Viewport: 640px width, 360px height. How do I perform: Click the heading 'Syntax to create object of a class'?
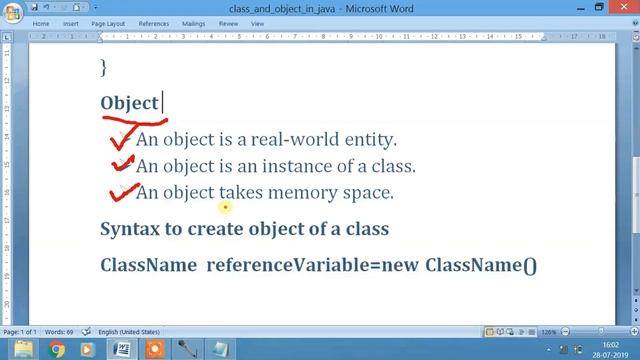pyautogui.click(x=244, y=229)
